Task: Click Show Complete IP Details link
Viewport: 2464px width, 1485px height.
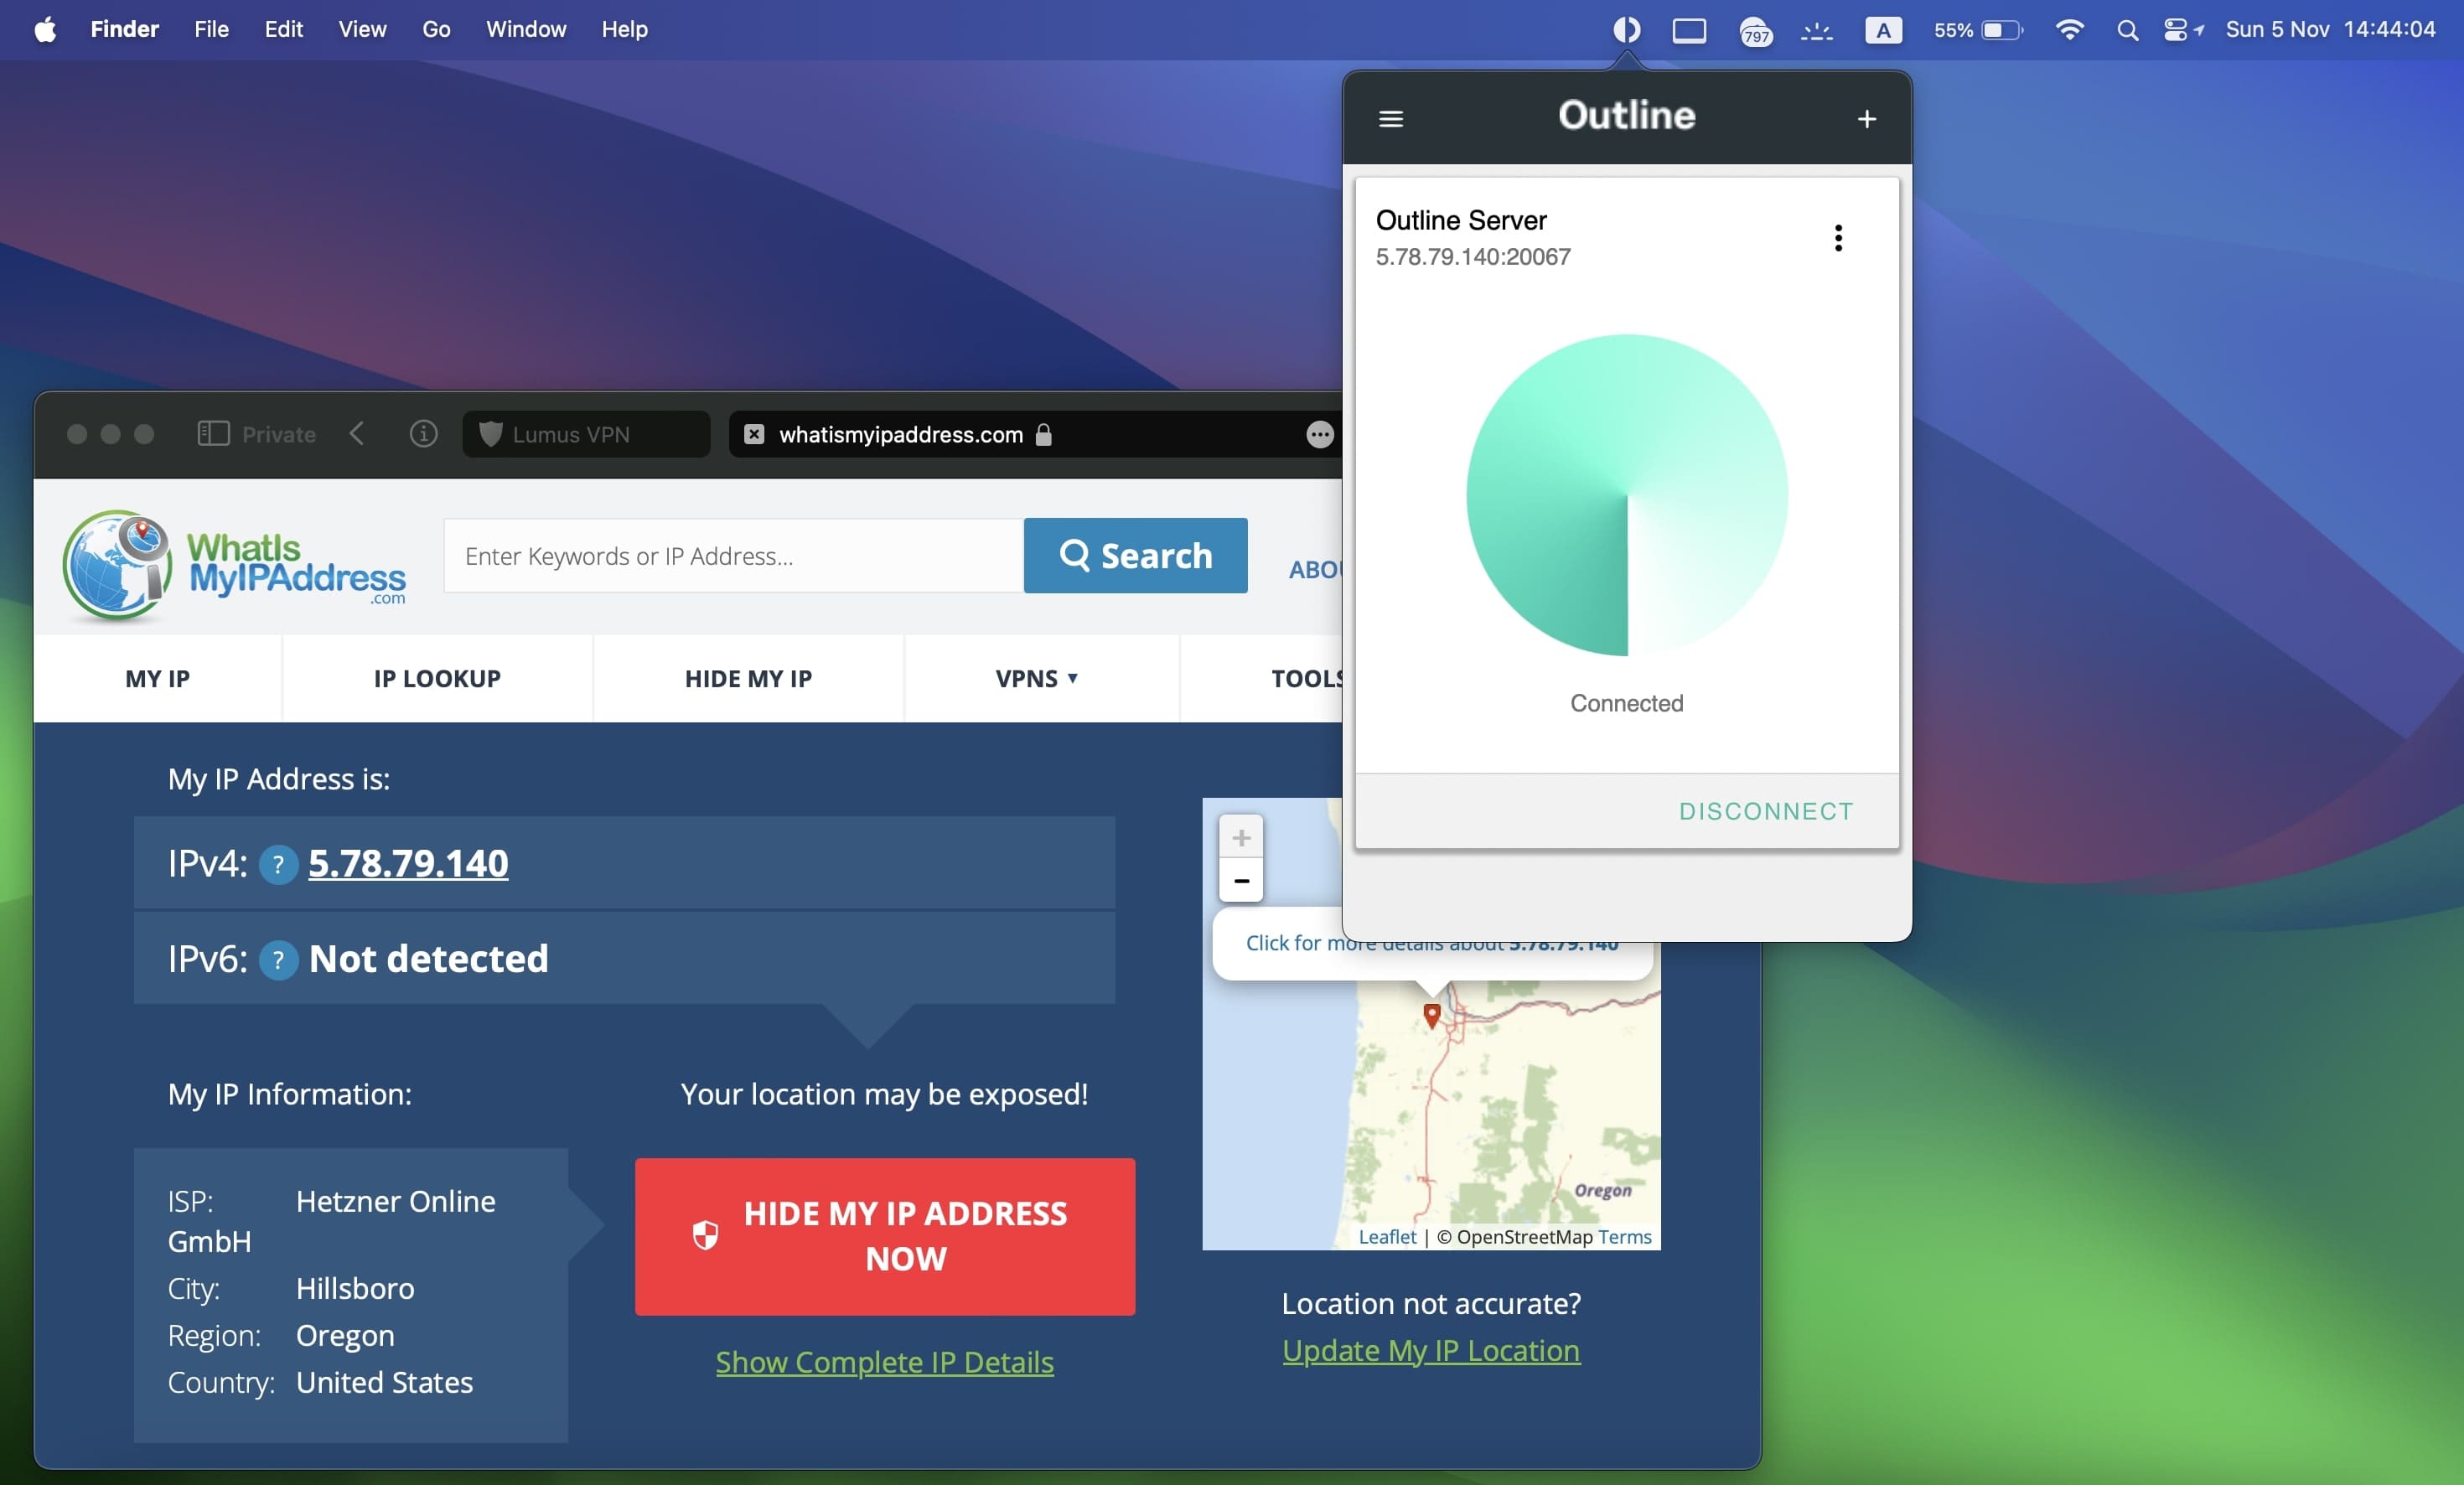Action: coord(883,1360)
